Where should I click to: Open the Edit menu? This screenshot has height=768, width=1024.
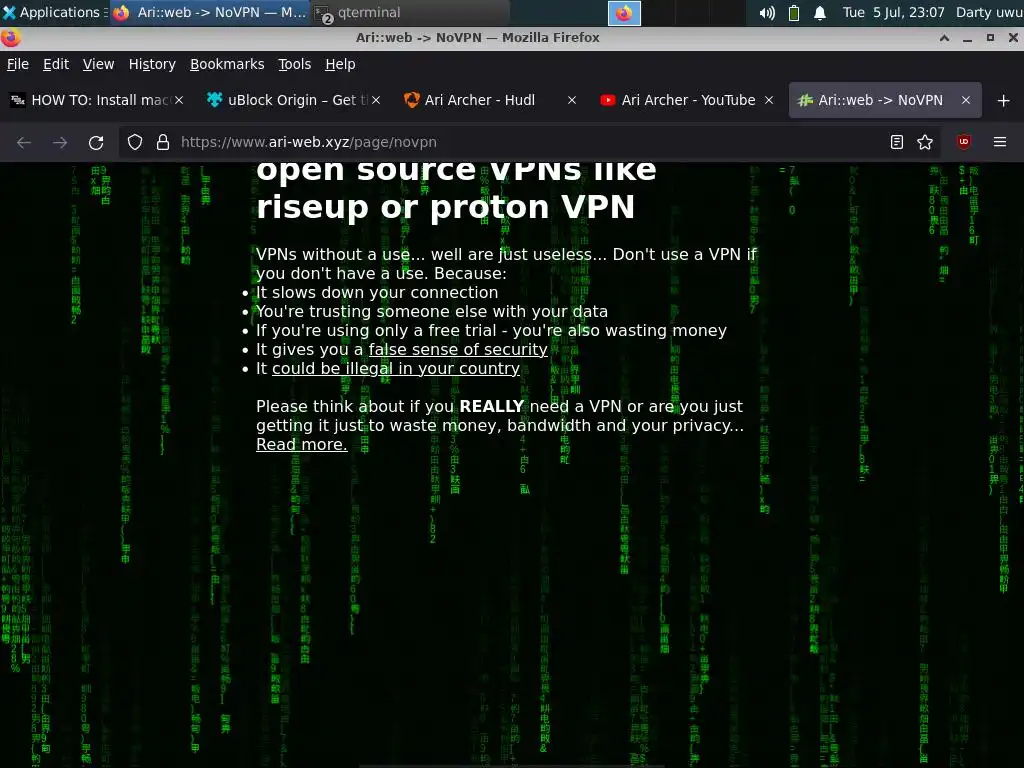pyautogui.click(x=56, y=64)
